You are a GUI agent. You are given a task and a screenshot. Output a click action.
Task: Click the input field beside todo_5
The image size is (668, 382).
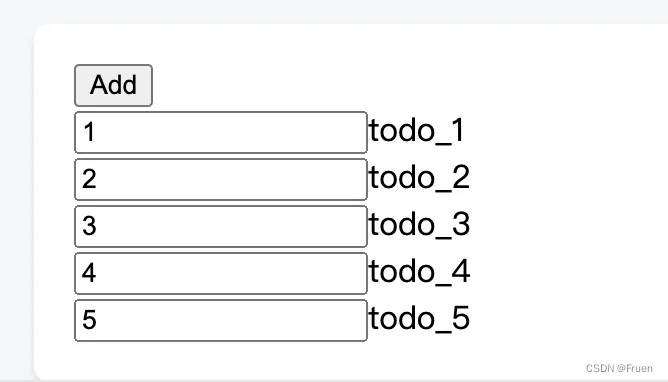point(221,321)
